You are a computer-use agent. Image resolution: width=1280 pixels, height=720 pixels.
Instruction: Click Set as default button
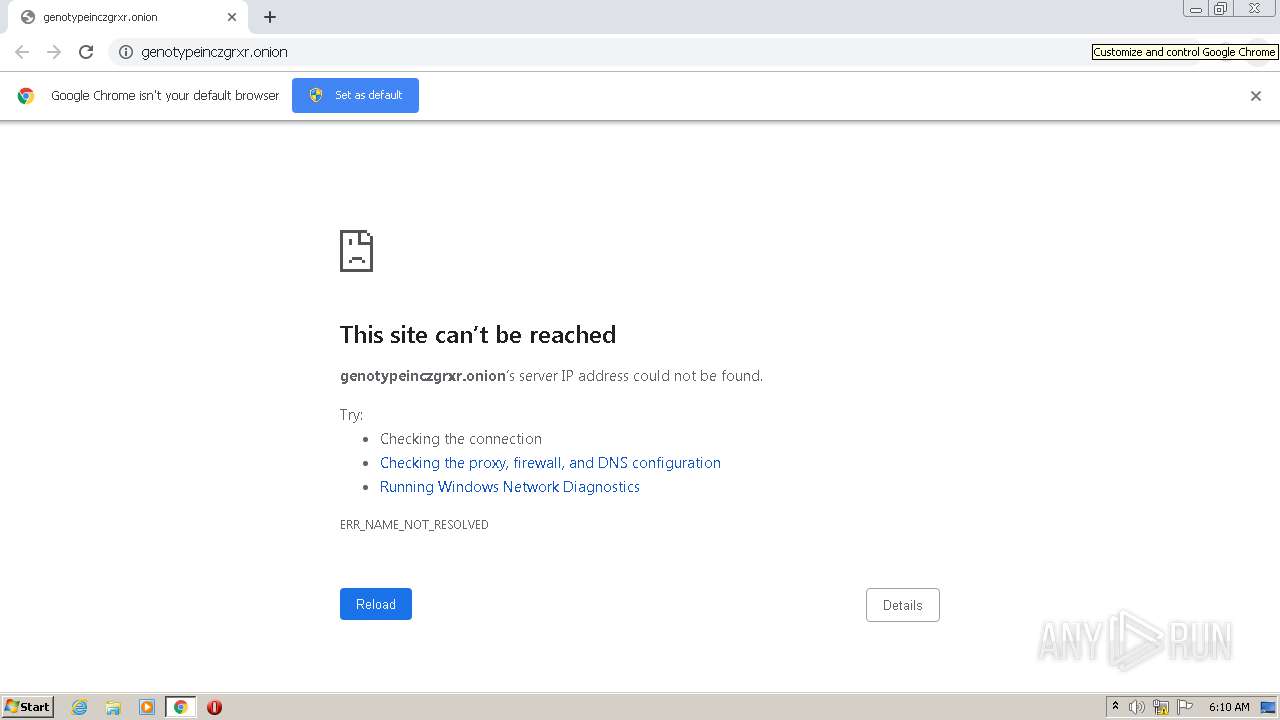tap(355, 95)
